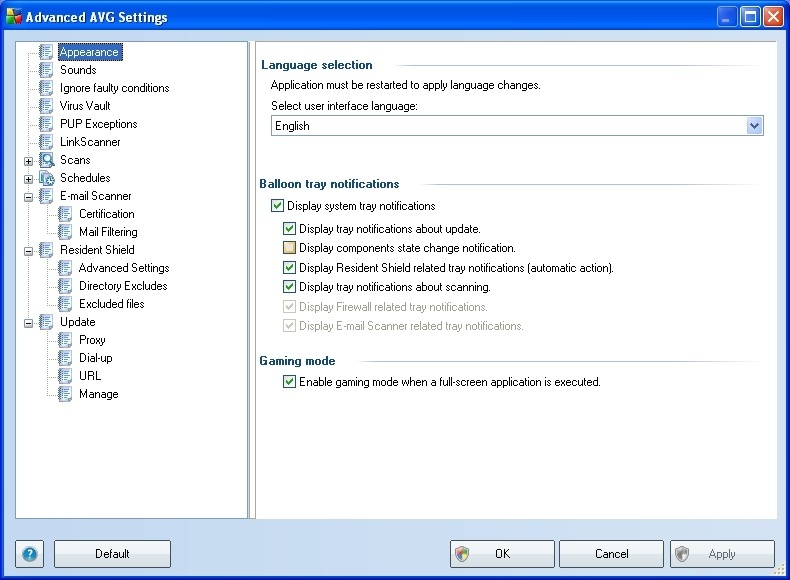Click E-mail Scanner related tray notifications checkbox

[x=289, y=326]
